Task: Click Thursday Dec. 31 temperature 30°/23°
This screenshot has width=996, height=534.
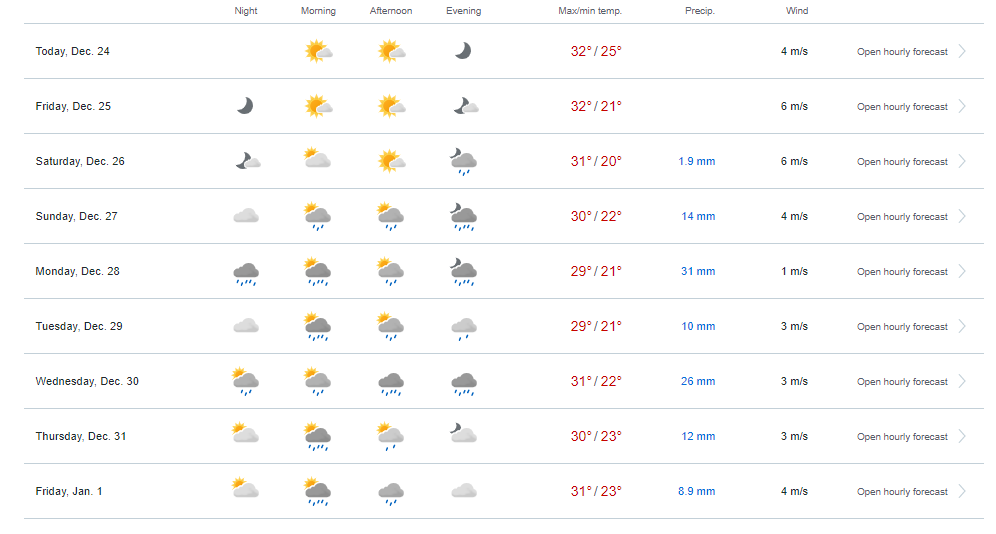Action: tap(596, 436)
